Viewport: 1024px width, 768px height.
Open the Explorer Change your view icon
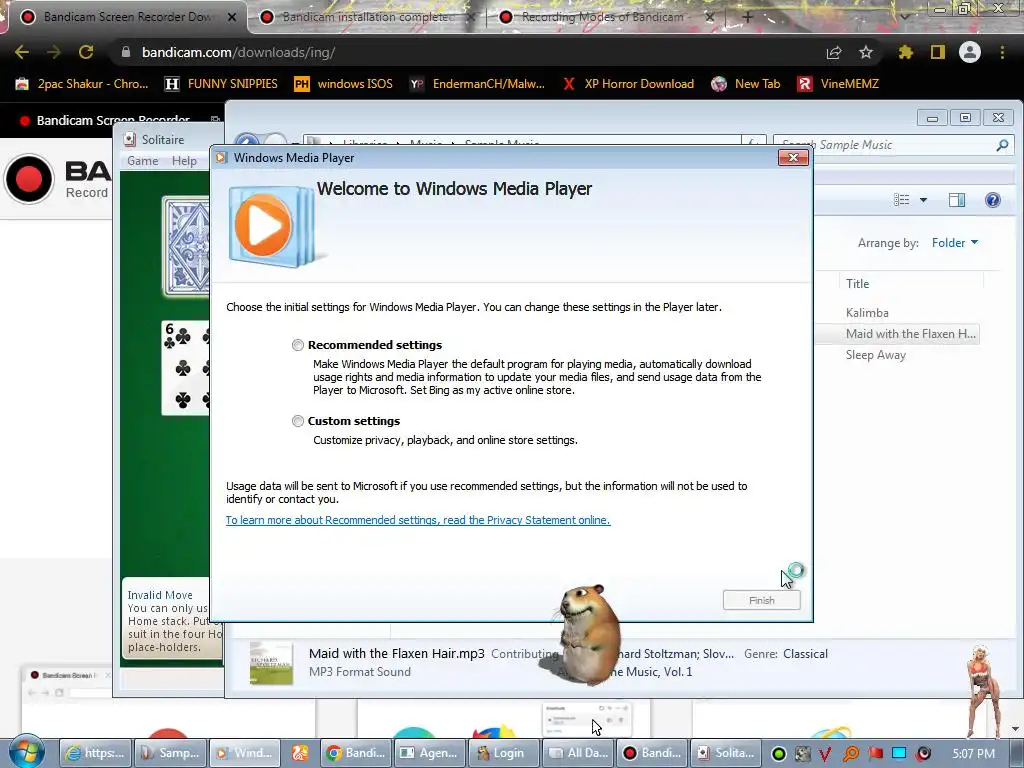click(901, 200)
